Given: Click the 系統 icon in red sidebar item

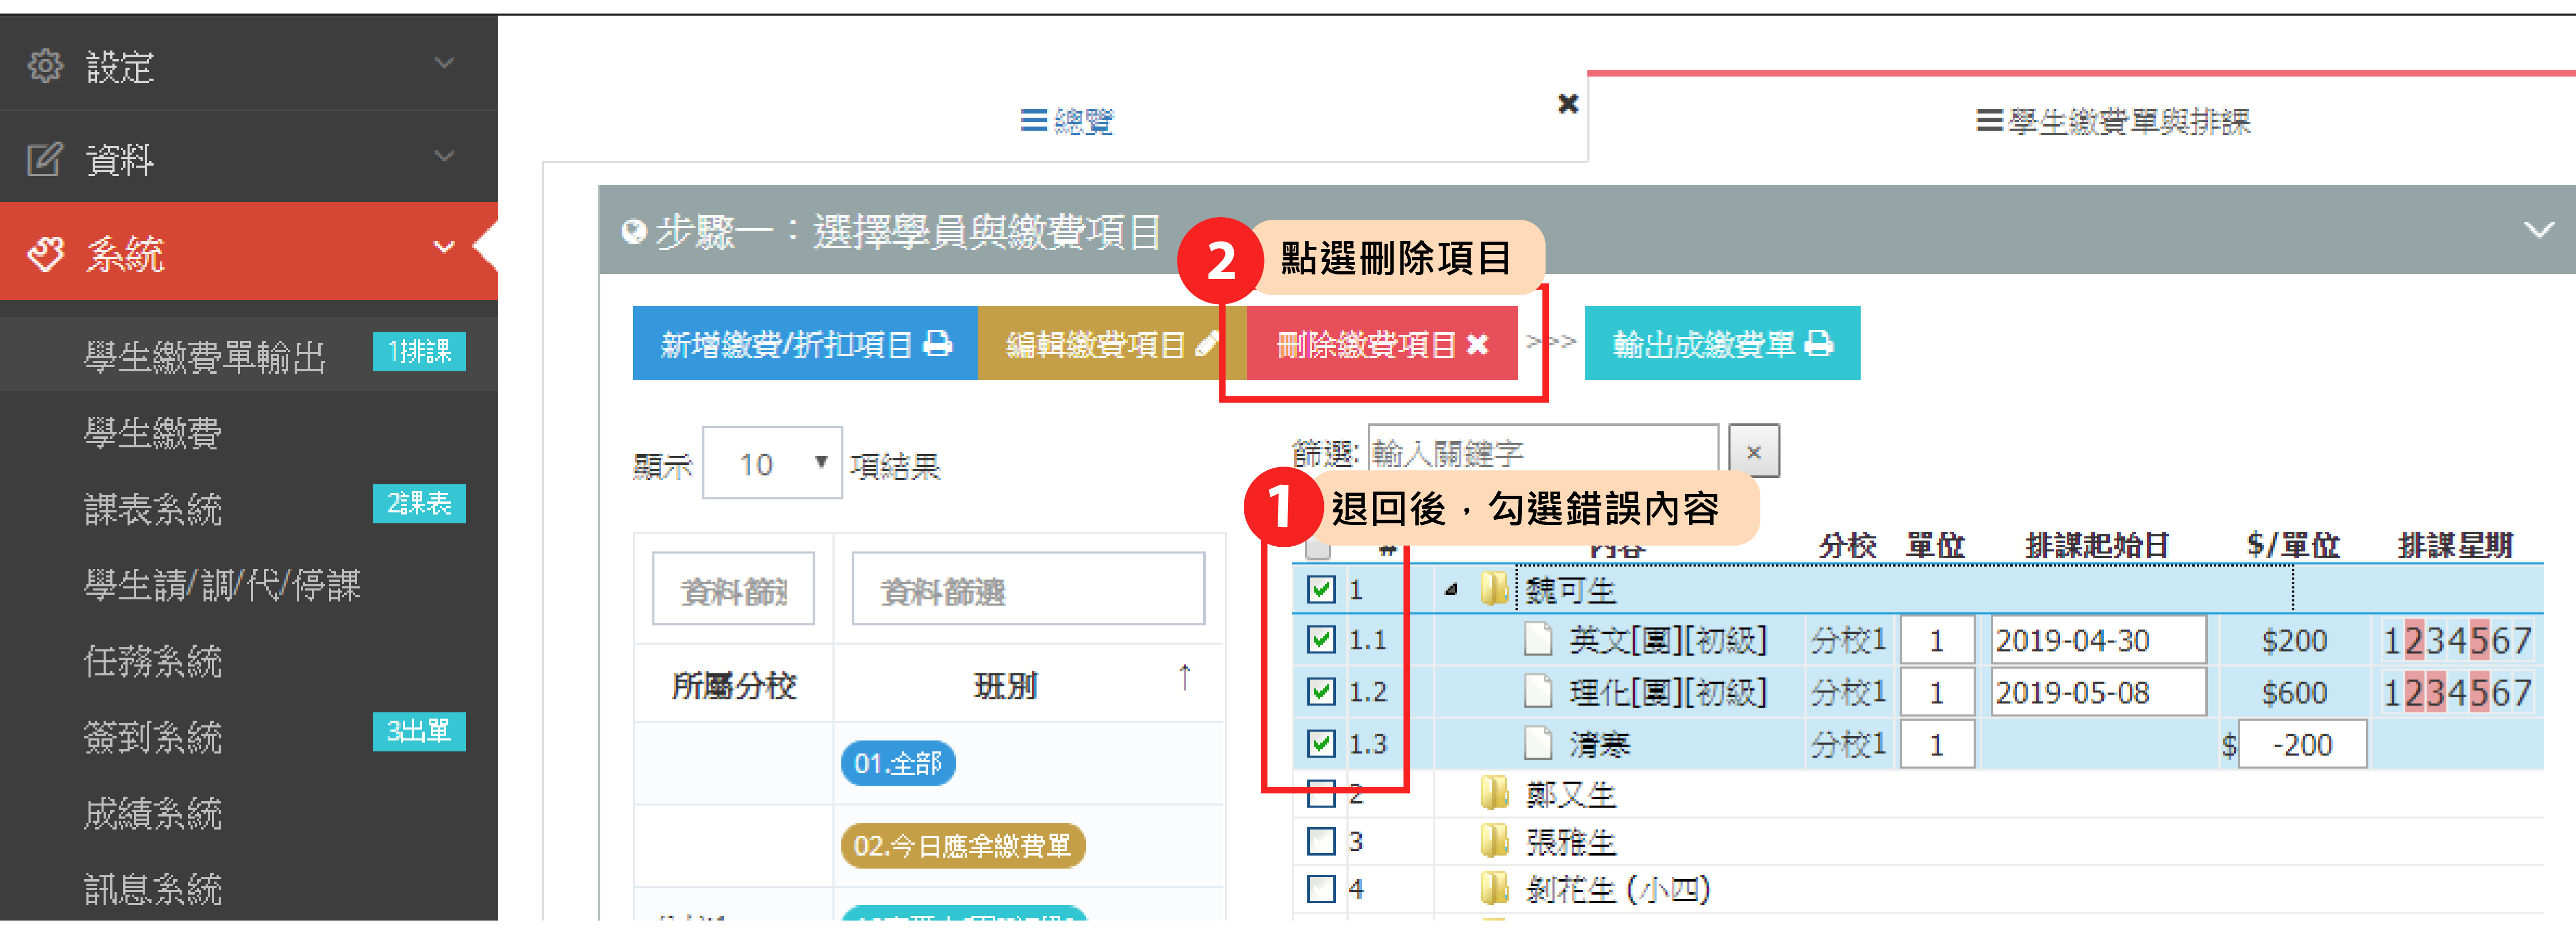Looking at the screenshot, I should click(46, 253).
